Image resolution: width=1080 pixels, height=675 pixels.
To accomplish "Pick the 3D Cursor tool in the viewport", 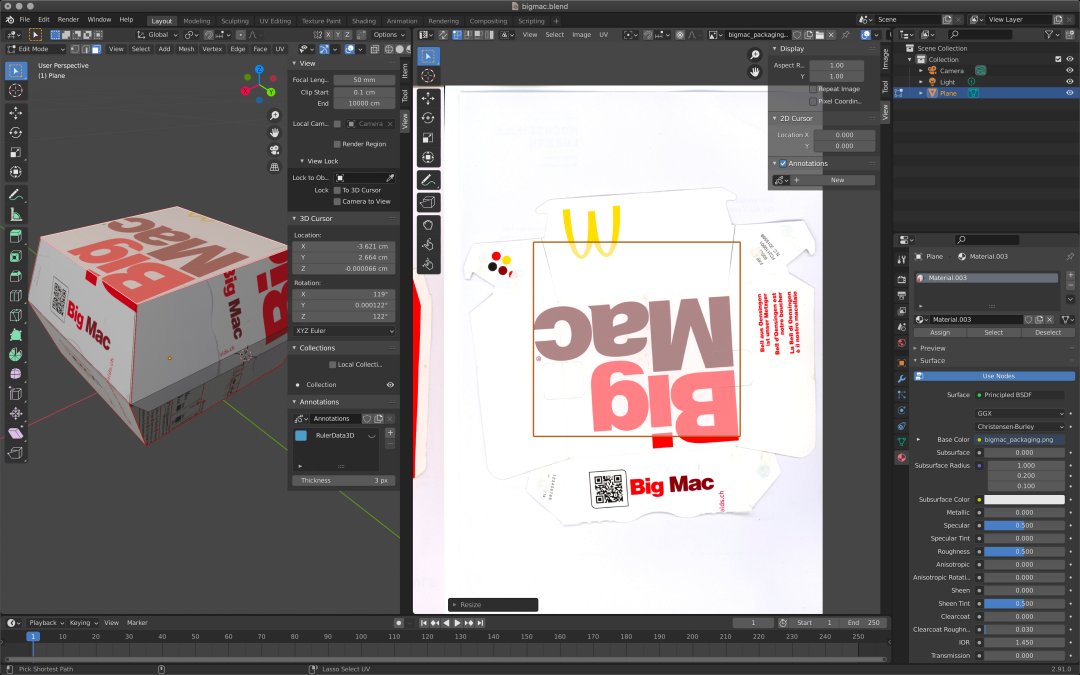I will [16, 90].
